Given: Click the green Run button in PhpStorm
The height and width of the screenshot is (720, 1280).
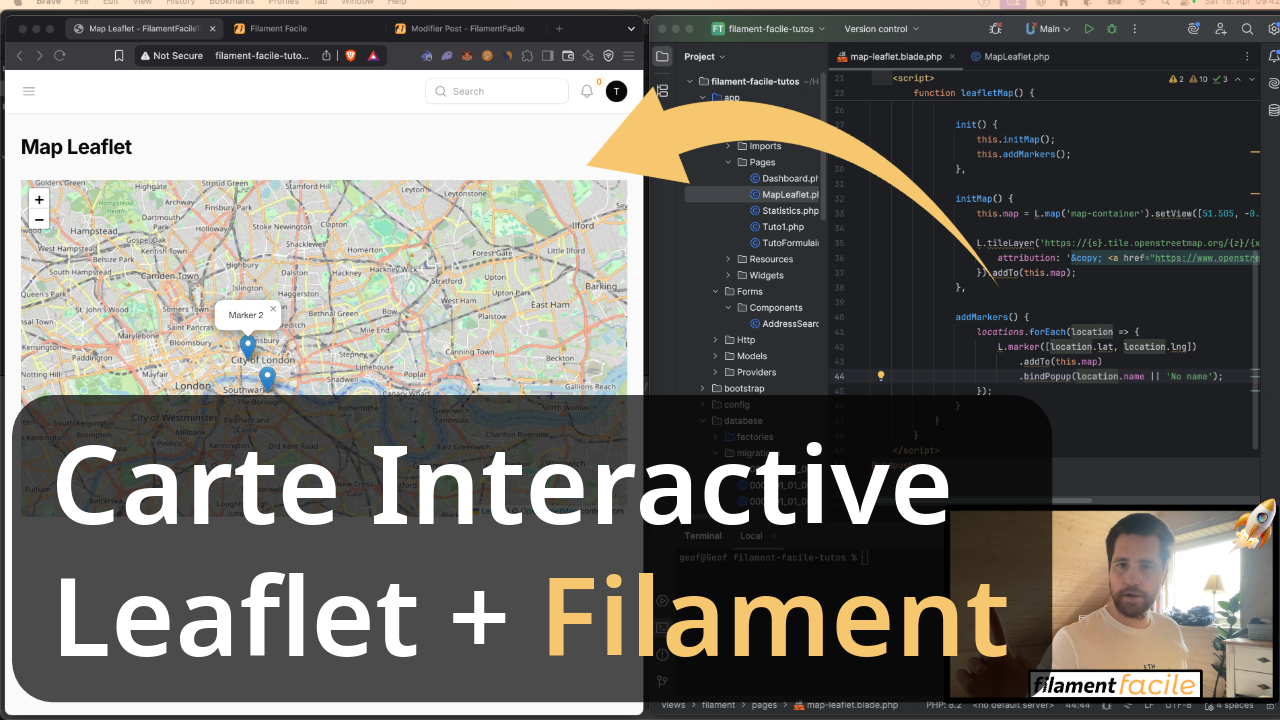Looking at the screenshot, I should [x=1089, y=29].
